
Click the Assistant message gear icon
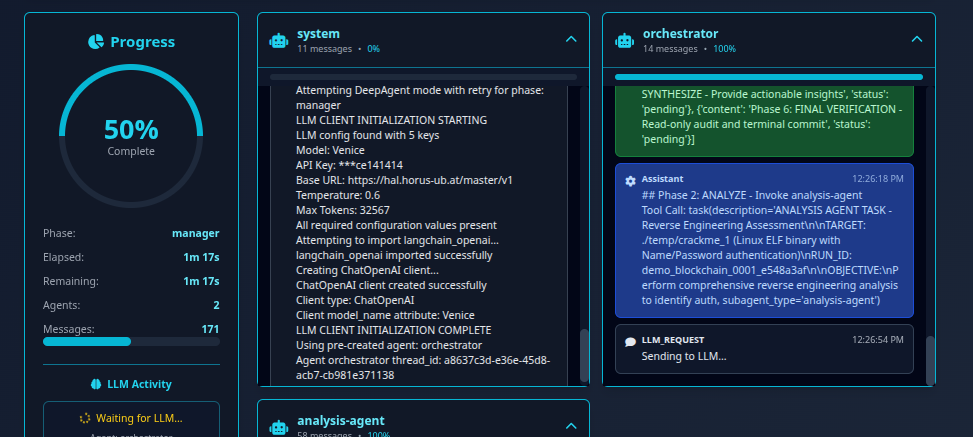(630, 181)
